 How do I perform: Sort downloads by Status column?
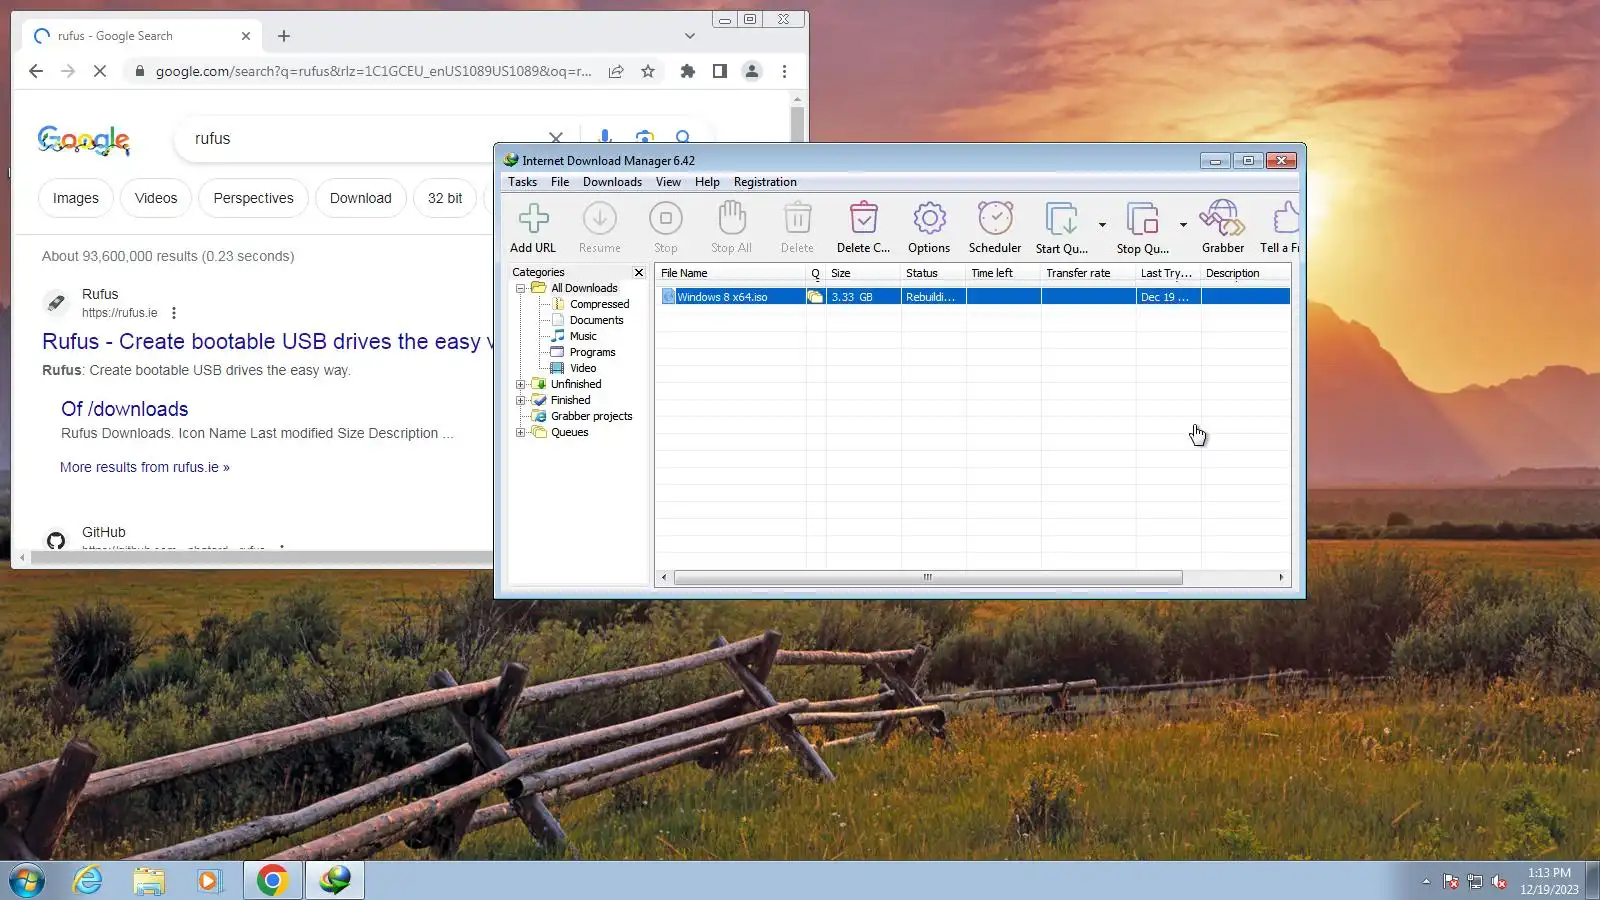[933, 273]
